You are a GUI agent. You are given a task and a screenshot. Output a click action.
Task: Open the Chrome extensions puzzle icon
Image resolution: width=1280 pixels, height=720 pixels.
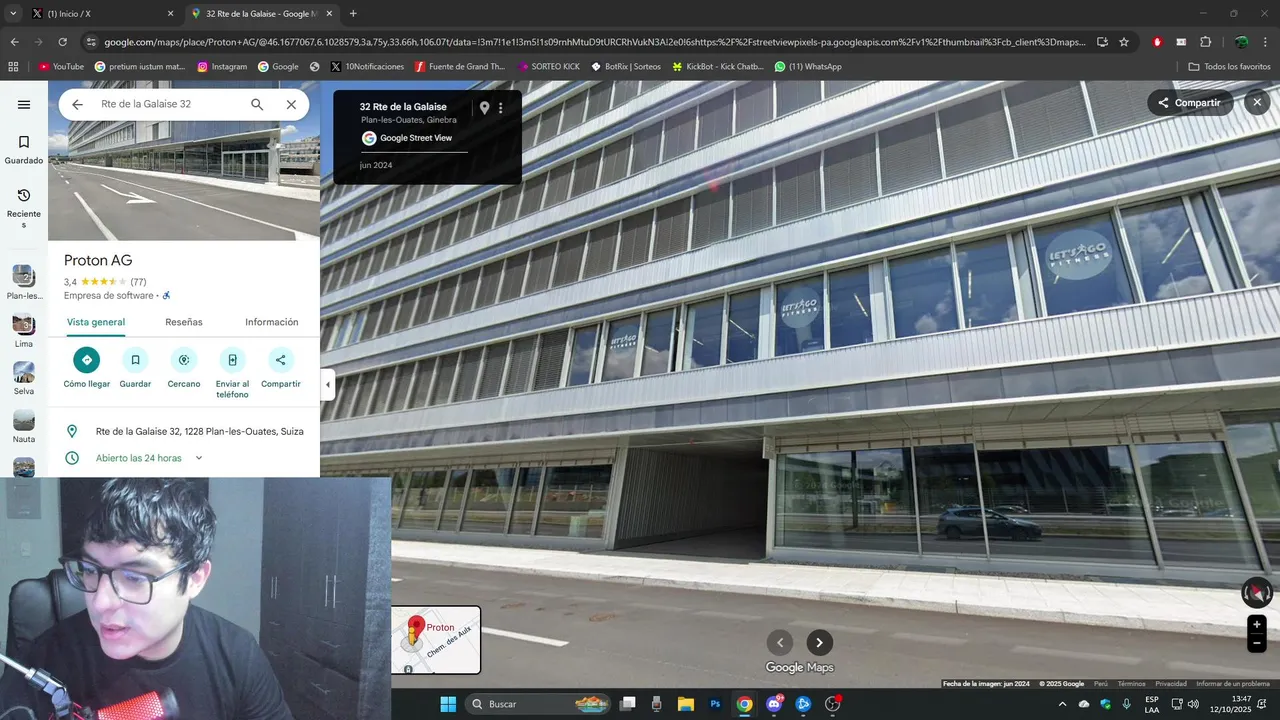1206,42
